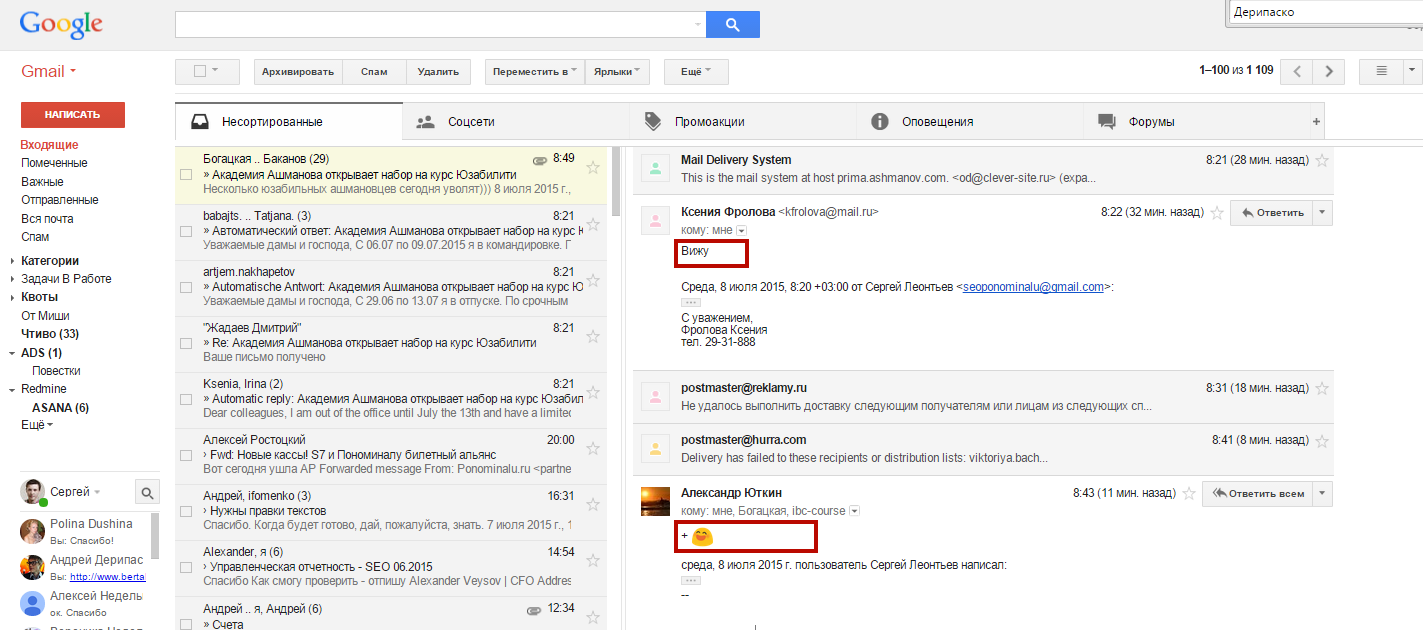Screen dimensions: 1423x630
Task: Tick the checkbox for Алексей Ростоцкий email
Action: tap(185, 455)
